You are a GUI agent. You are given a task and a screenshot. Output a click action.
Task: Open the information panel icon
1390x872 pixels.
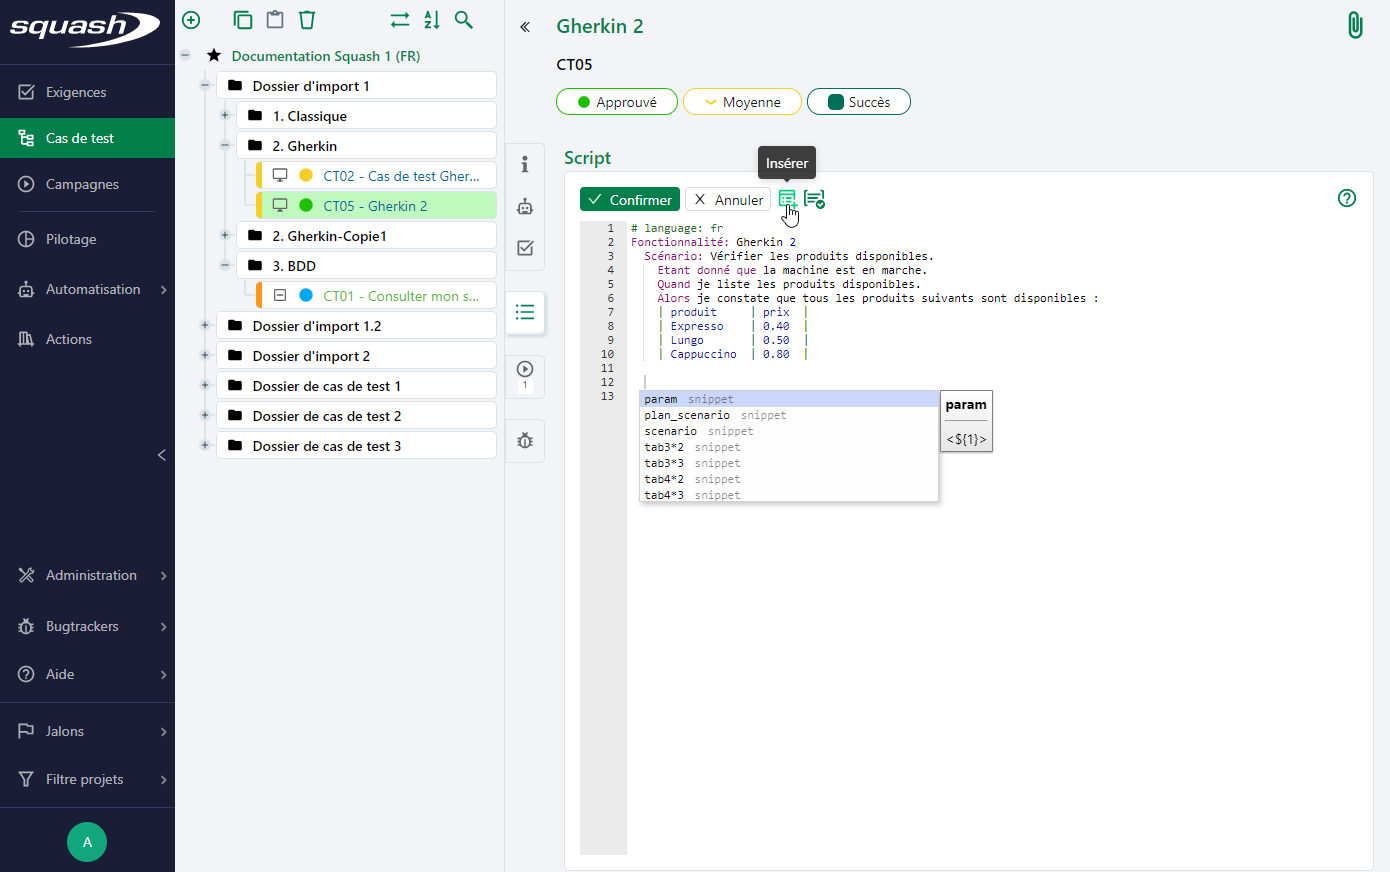click(x=524, y=165)
